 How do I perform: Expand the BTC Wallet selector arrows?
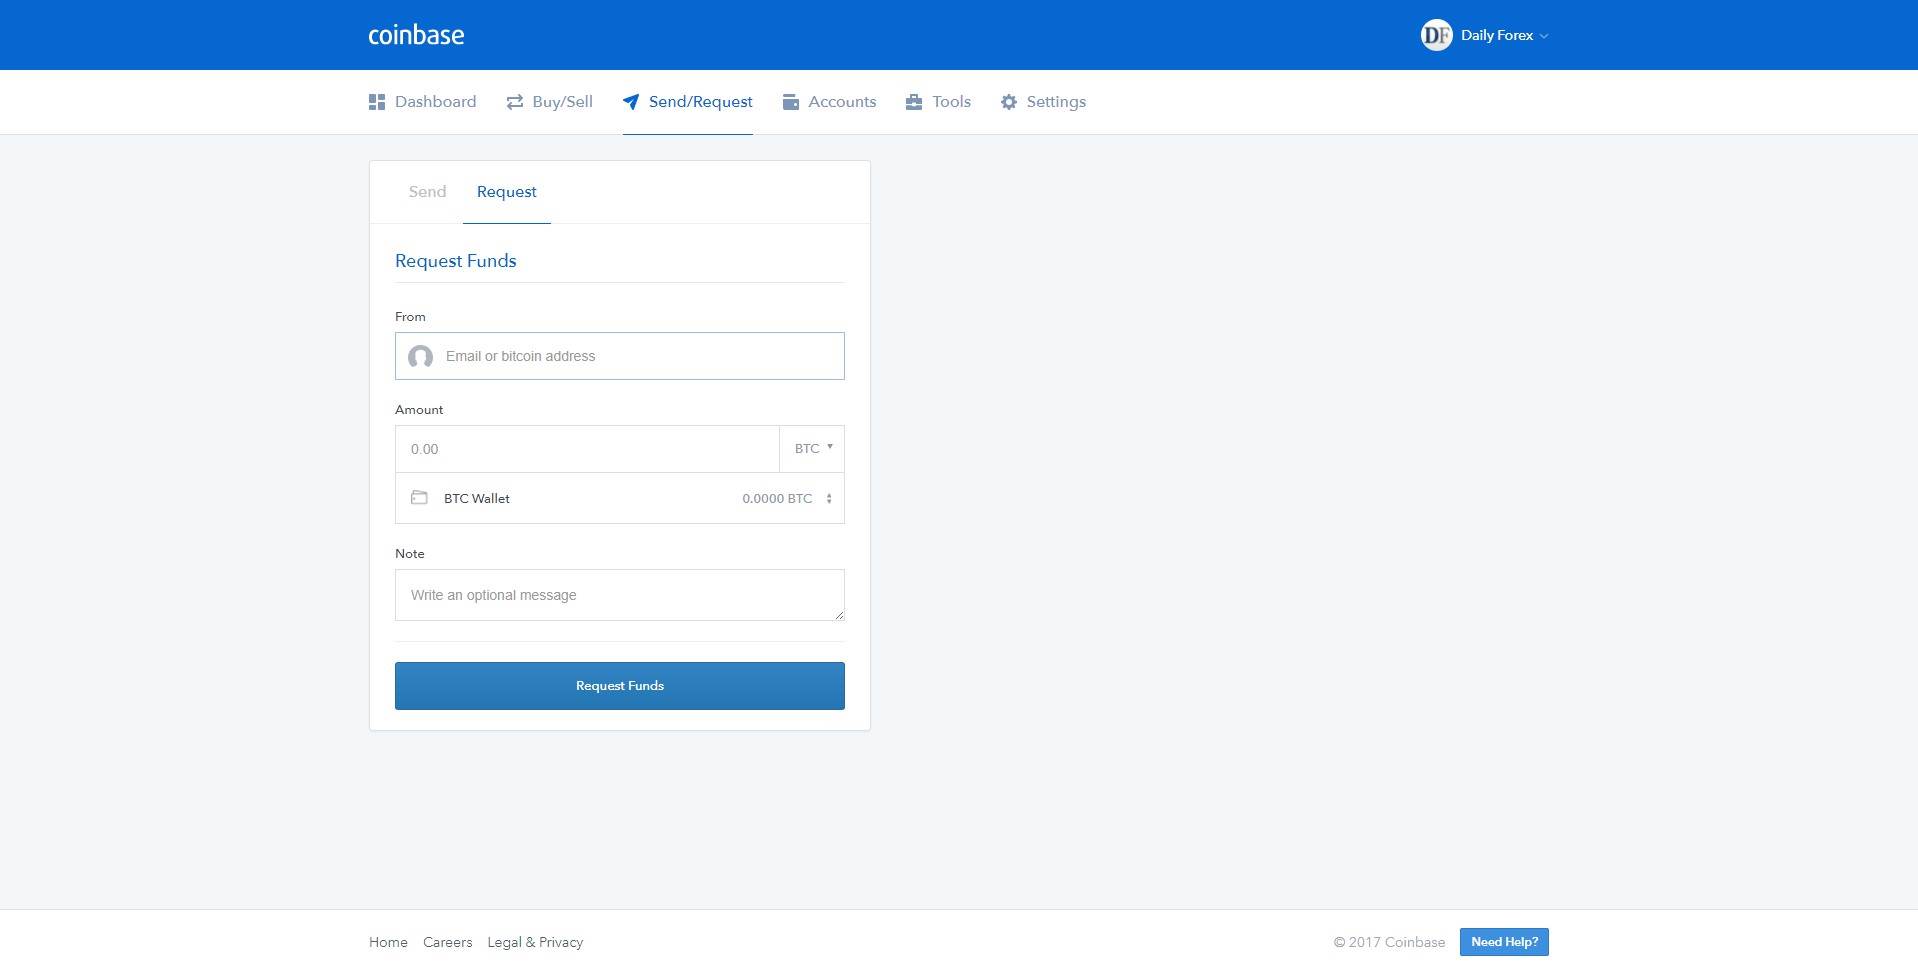point(829,499)
